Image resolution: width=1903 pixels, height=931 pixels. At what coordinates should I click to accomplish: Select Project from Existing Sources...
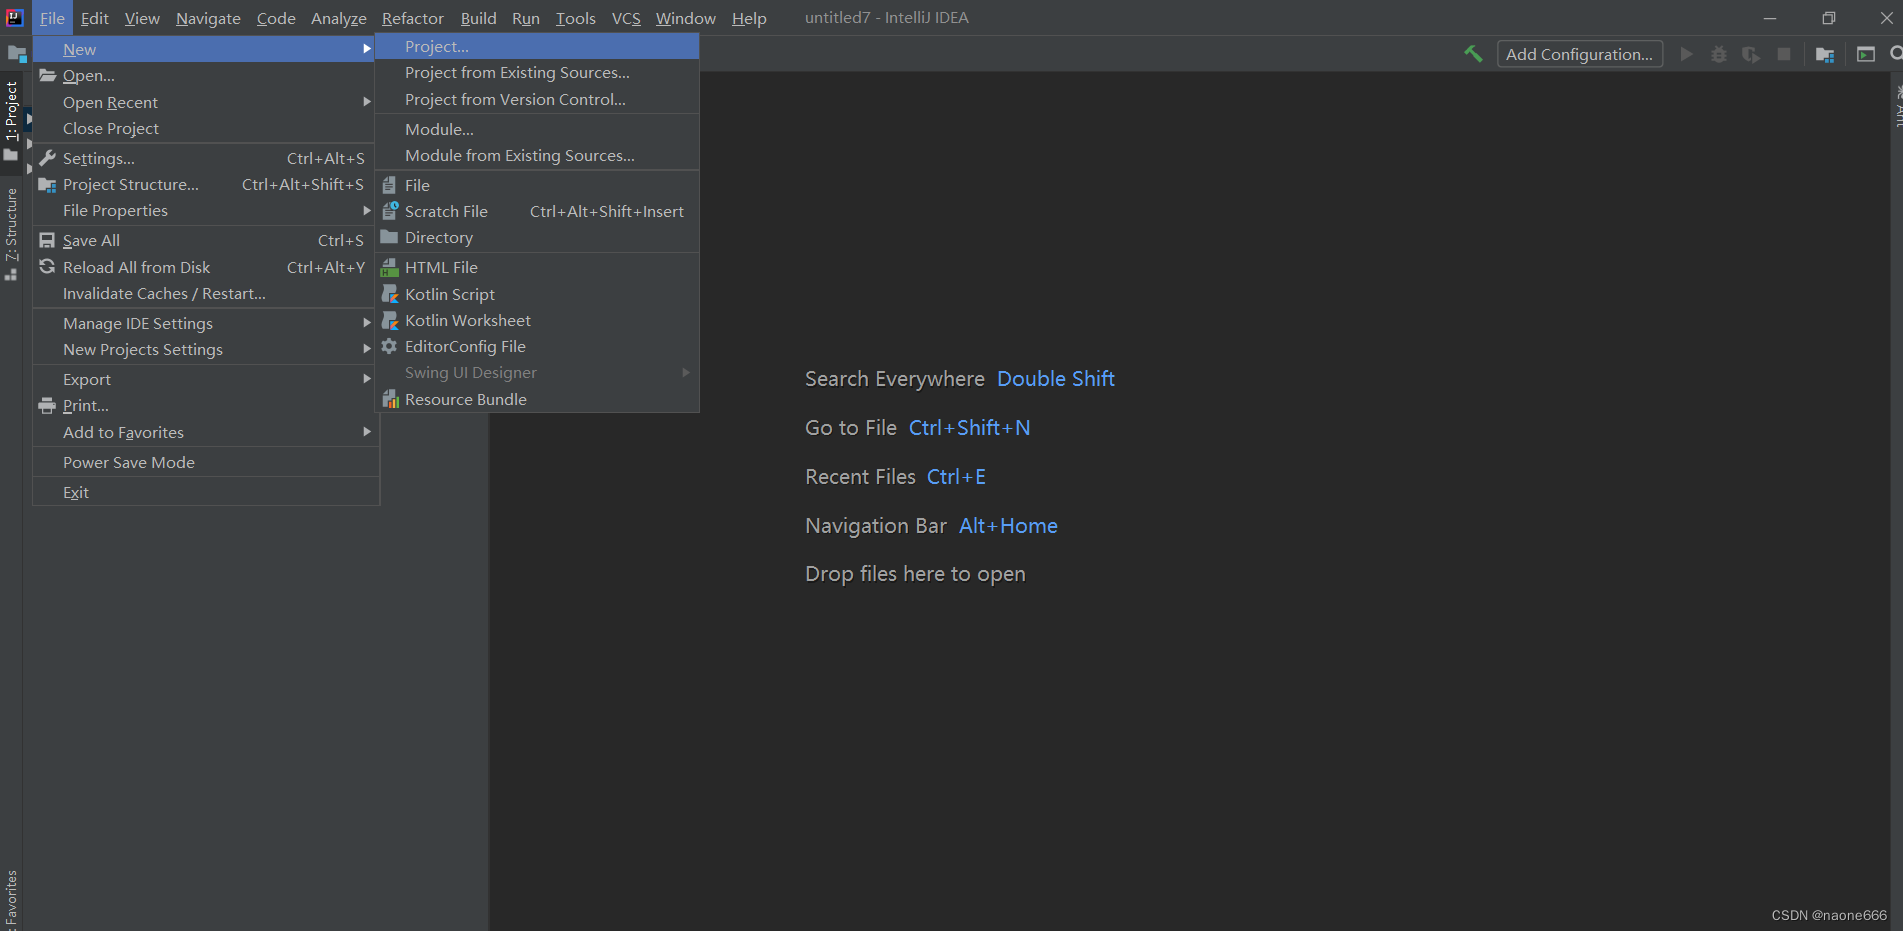coord(537,73)
